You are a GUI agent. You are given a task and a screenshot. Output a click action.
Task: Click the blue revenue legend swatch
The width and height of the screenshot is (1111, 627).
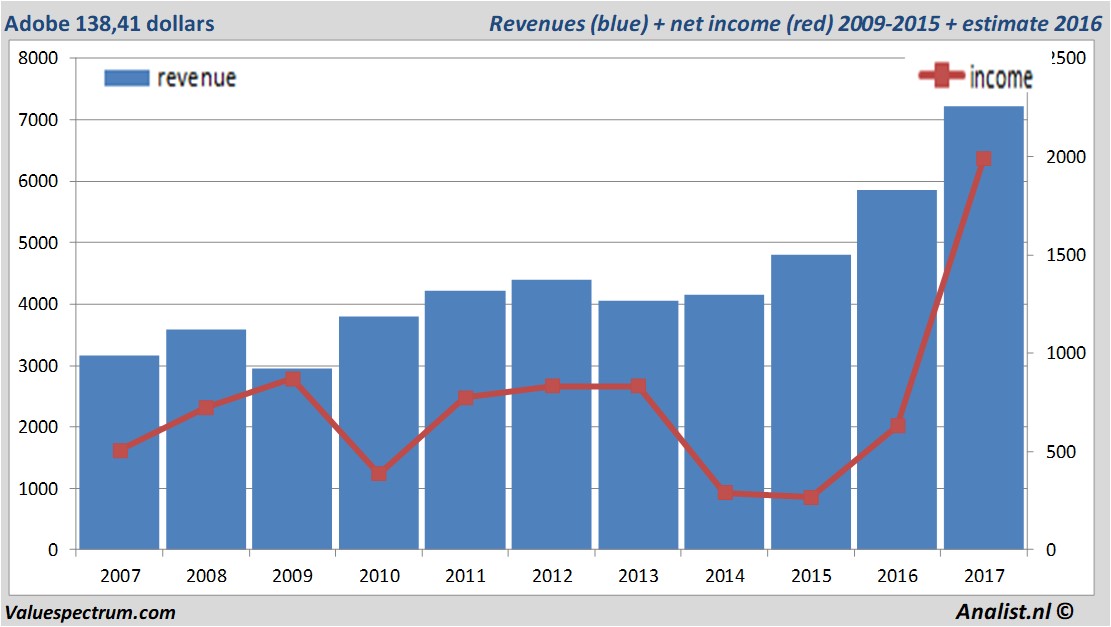point(127,78)
